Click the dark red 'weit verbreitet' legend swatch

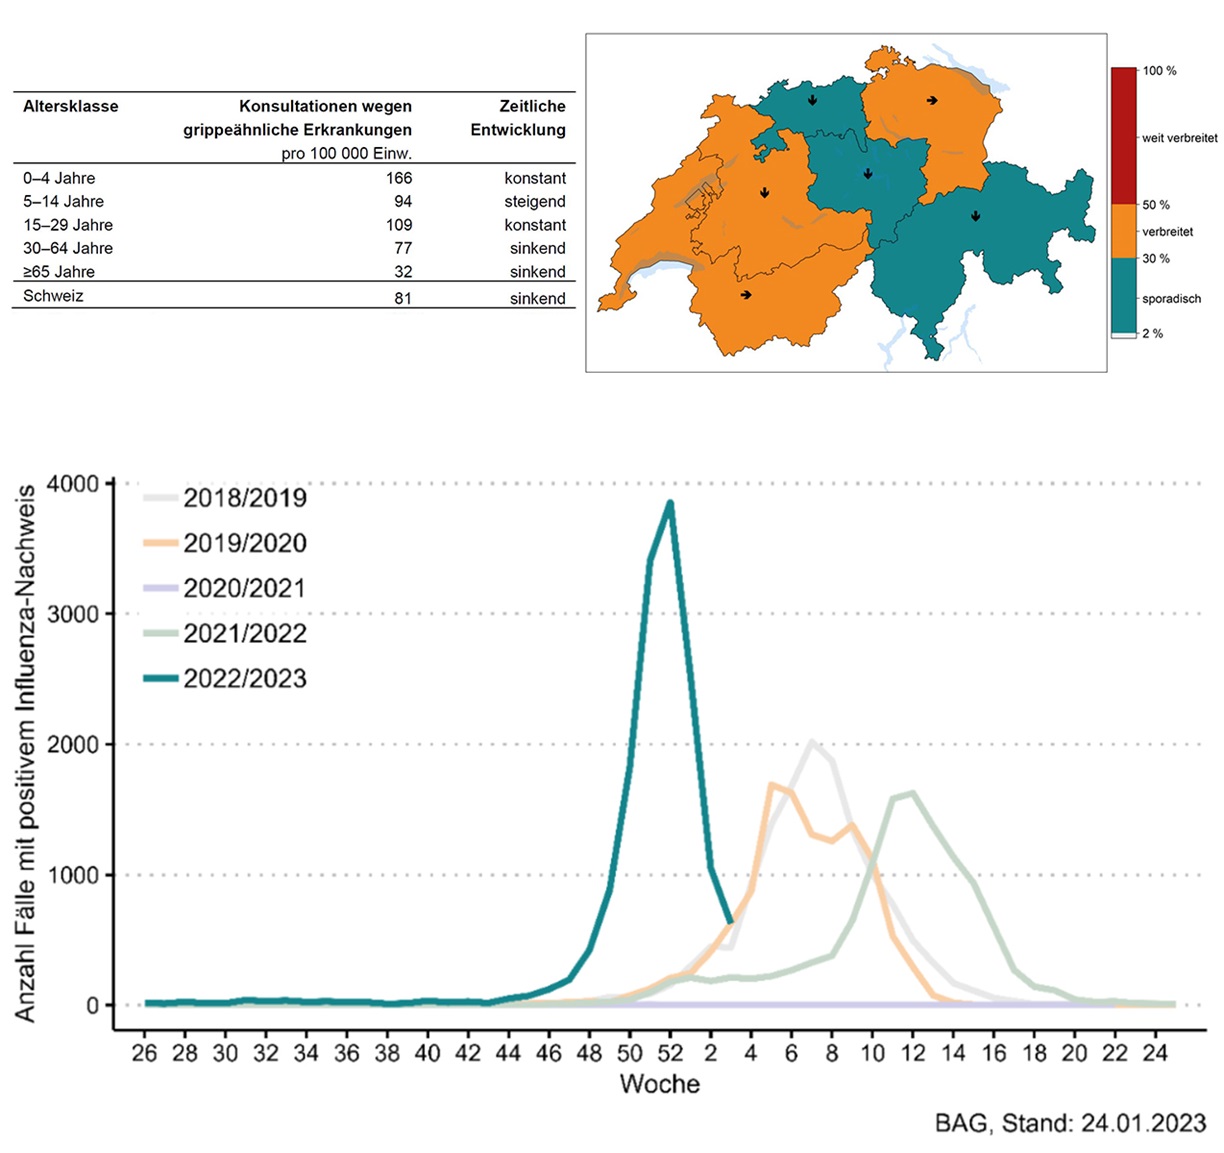coord(1123,136)
